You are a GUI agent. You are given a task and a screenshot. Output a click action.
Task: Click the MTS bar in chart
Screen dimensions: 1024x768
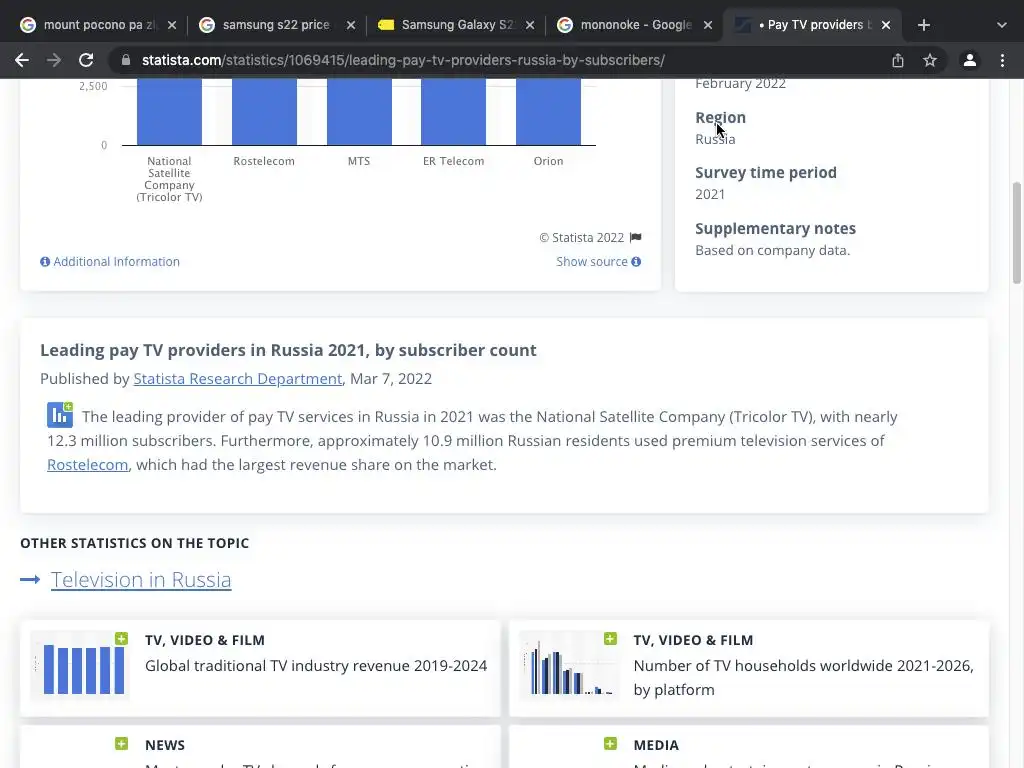(x=359, y=112)
